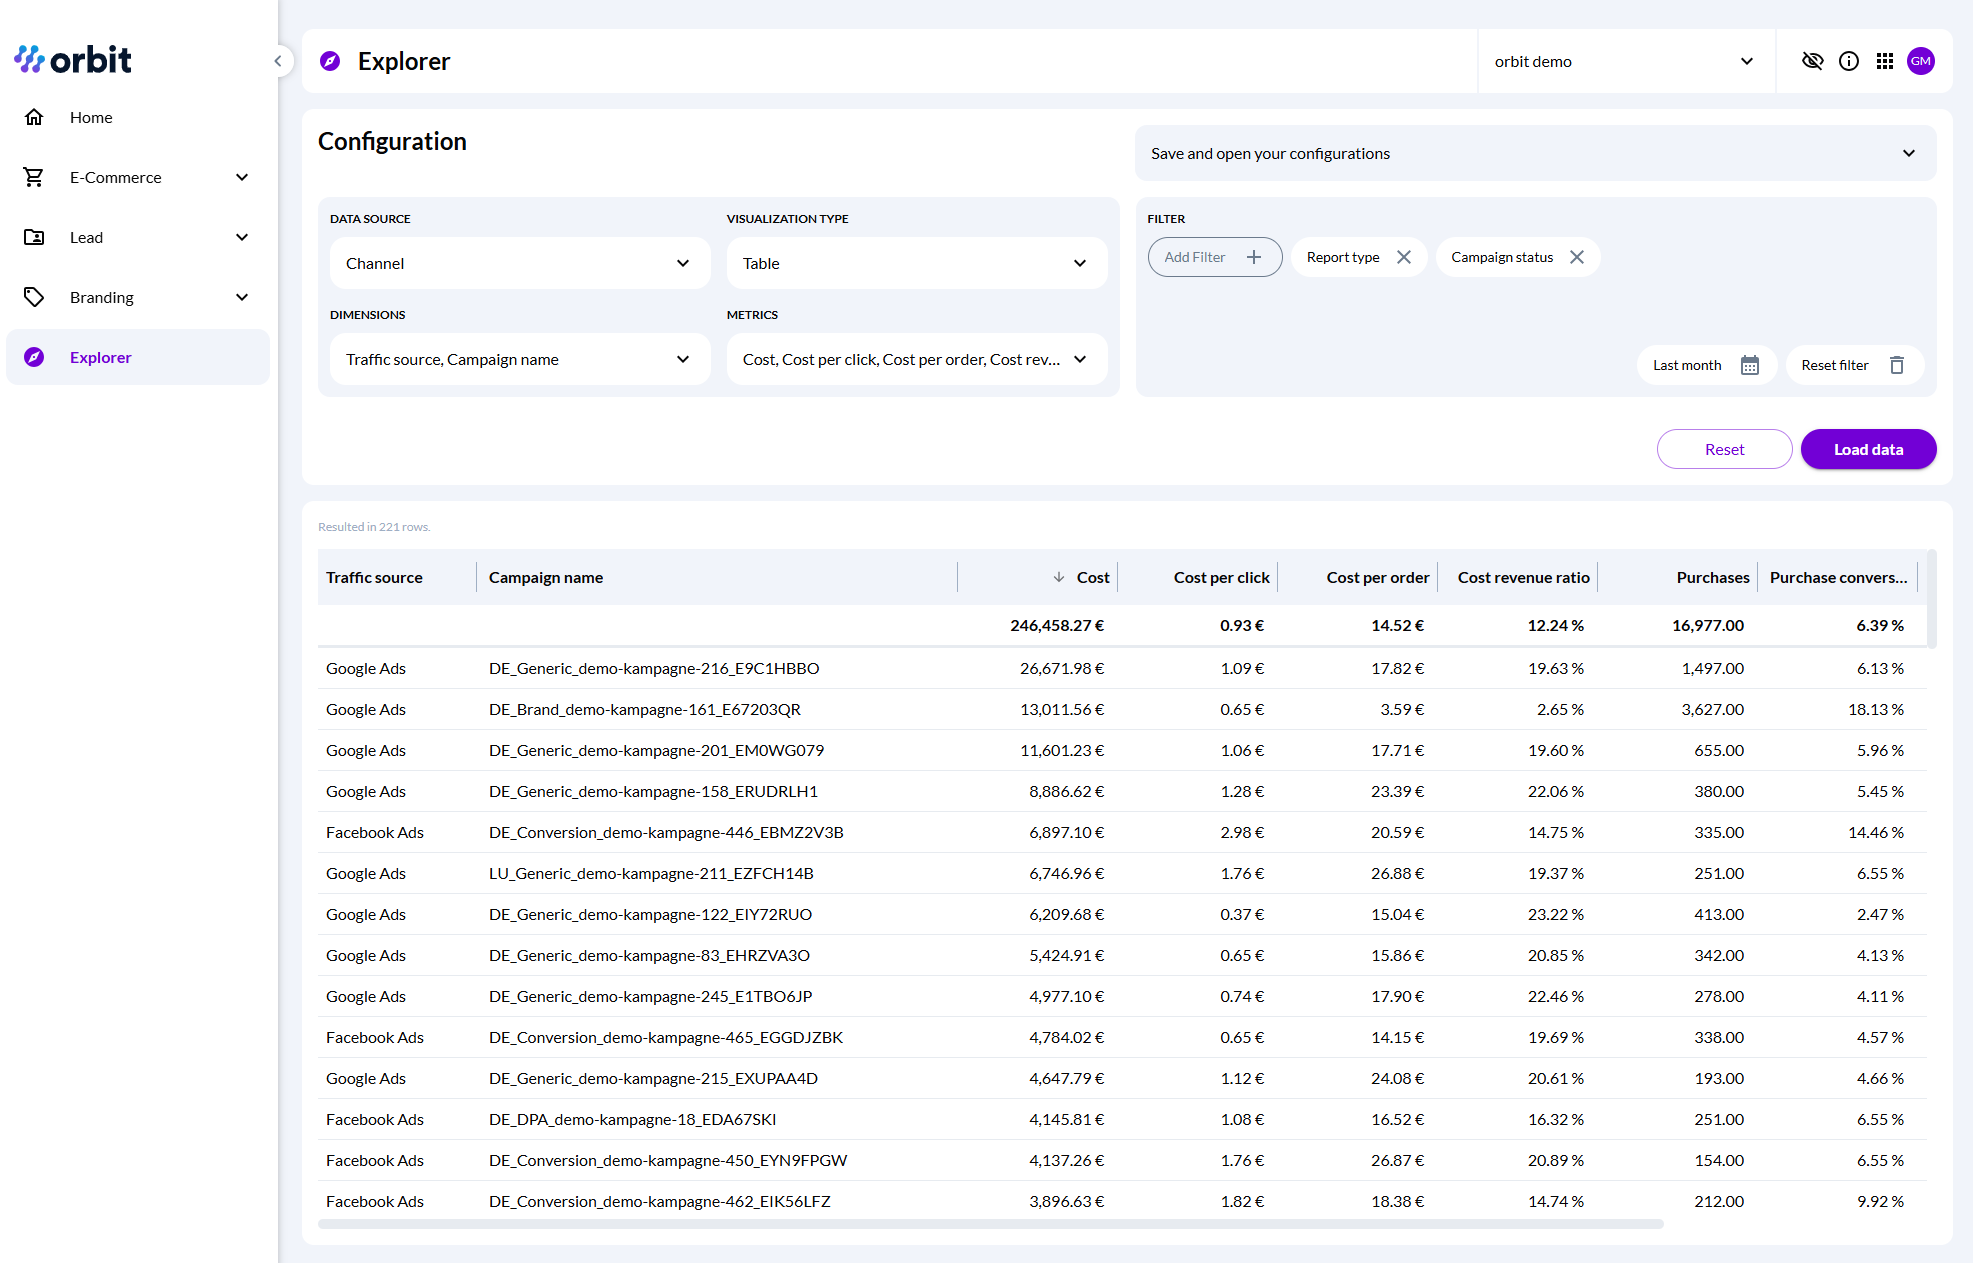
Task: Select campaign DE_Brand_demo-kampagne-161_E67203QR
Action: [x=645, y=709]
